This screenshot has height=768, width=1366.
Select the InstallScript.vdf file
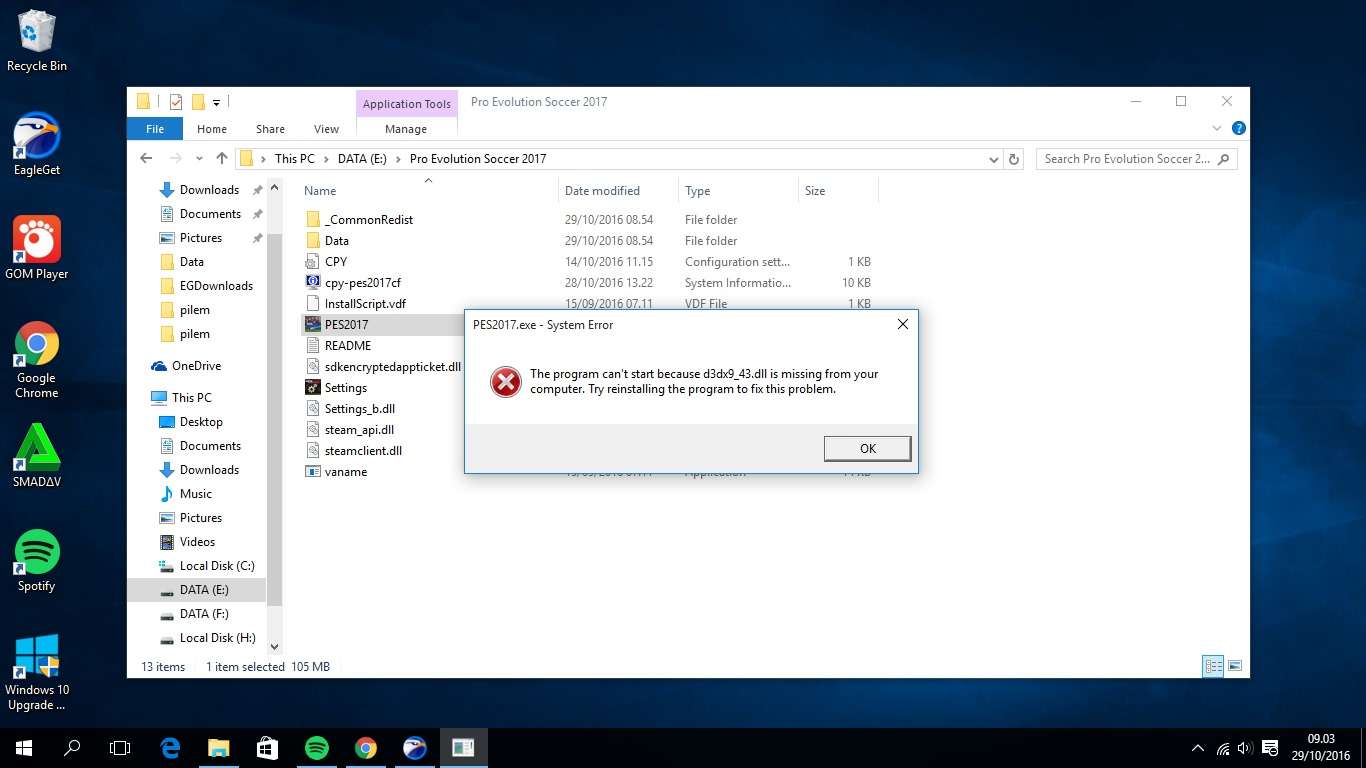point(365,304)
